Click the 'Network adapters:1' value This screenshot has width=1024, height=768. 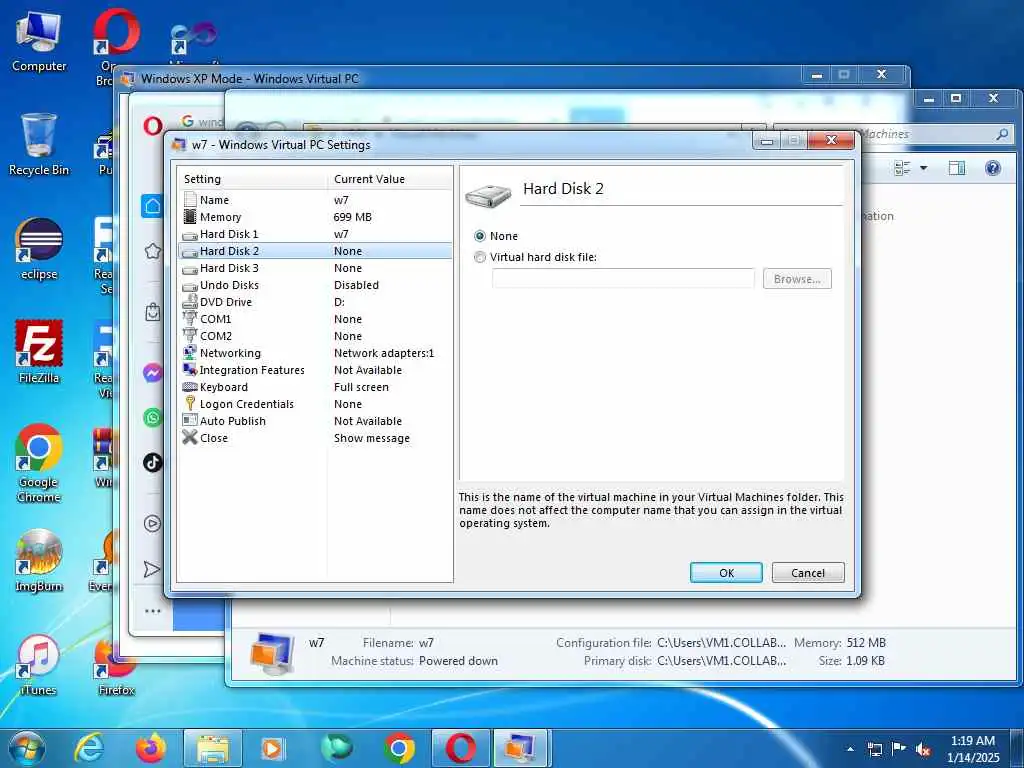(x=384, y=353)
